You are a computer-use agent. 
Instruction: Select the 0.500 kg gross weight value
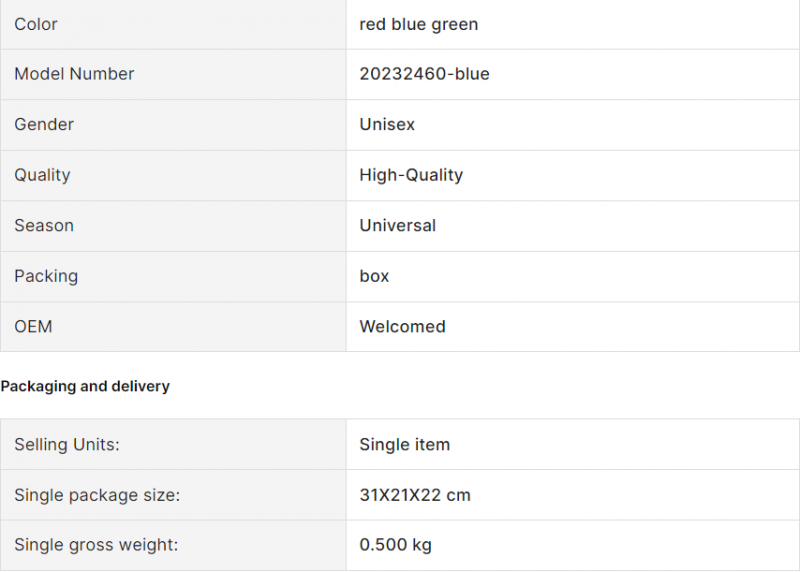pos(395,545)
